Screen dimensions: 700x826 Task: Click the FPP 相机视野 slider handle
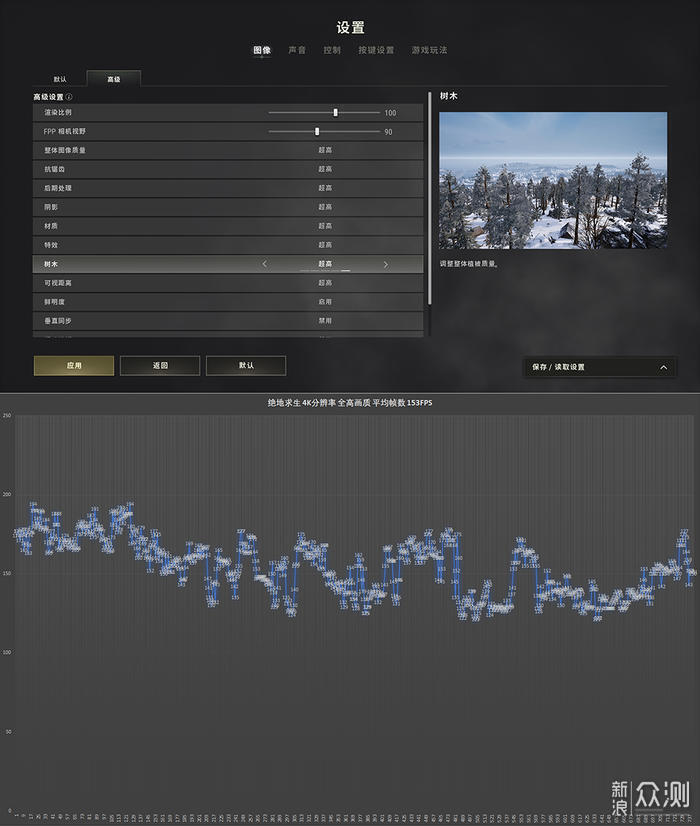coord(317,131)
